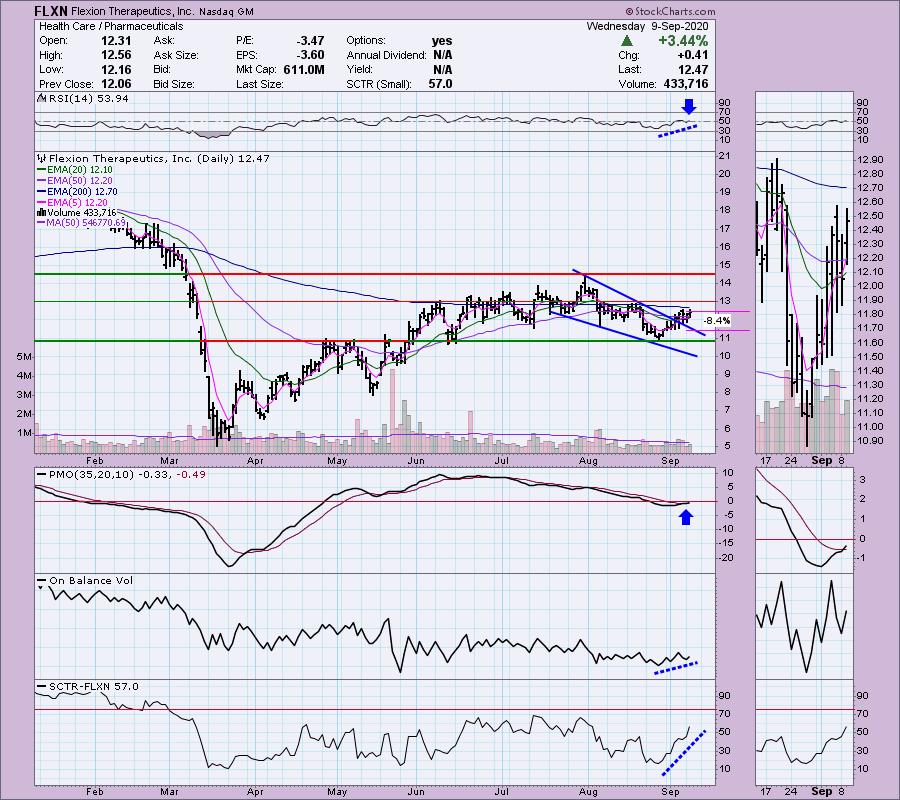Click the +3.44% percent change
The image size is (900, 800).
[683, 41]
